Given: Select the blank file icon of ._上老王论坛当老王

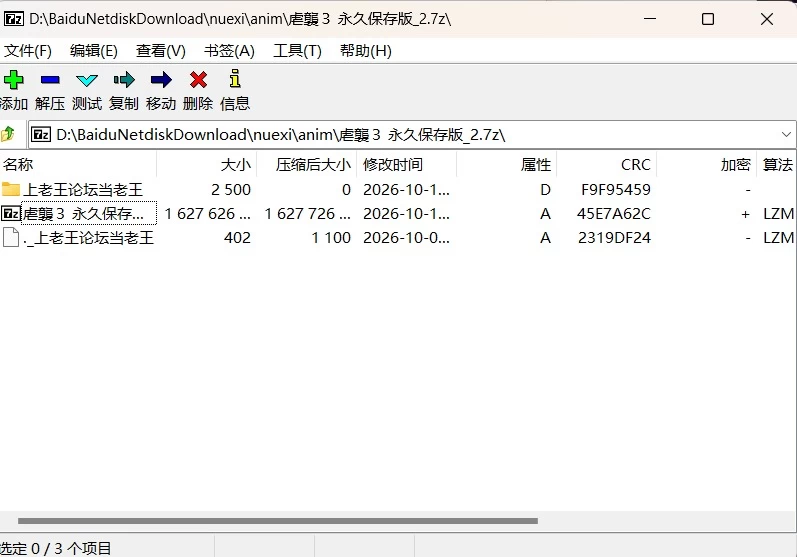Looking at the screenshot, I should [11, 237].
